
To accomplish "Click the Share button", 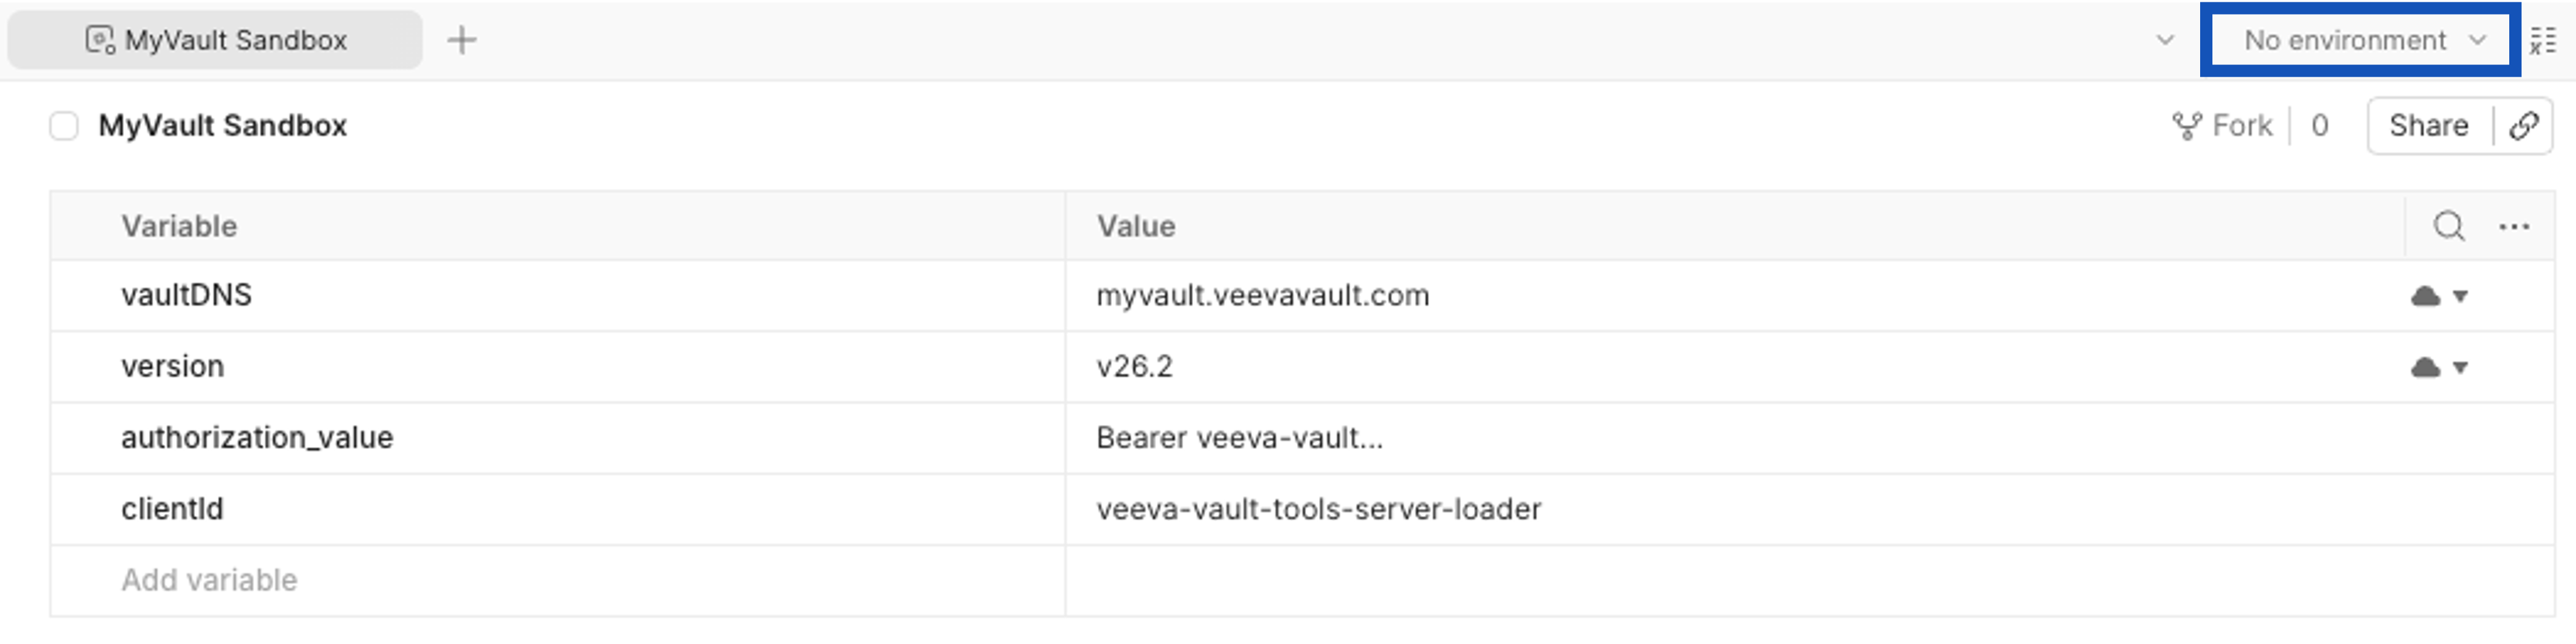I will (2428, 126).
